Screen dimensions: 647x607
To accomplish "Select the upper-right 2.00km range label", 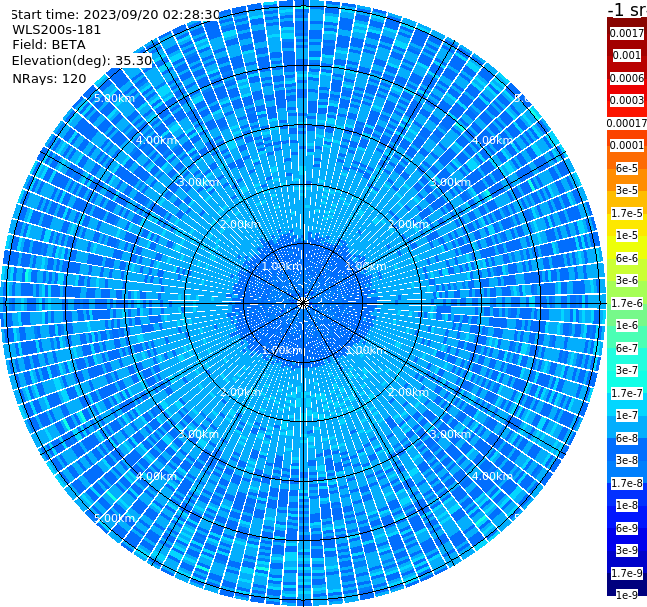I will [409, 224].
